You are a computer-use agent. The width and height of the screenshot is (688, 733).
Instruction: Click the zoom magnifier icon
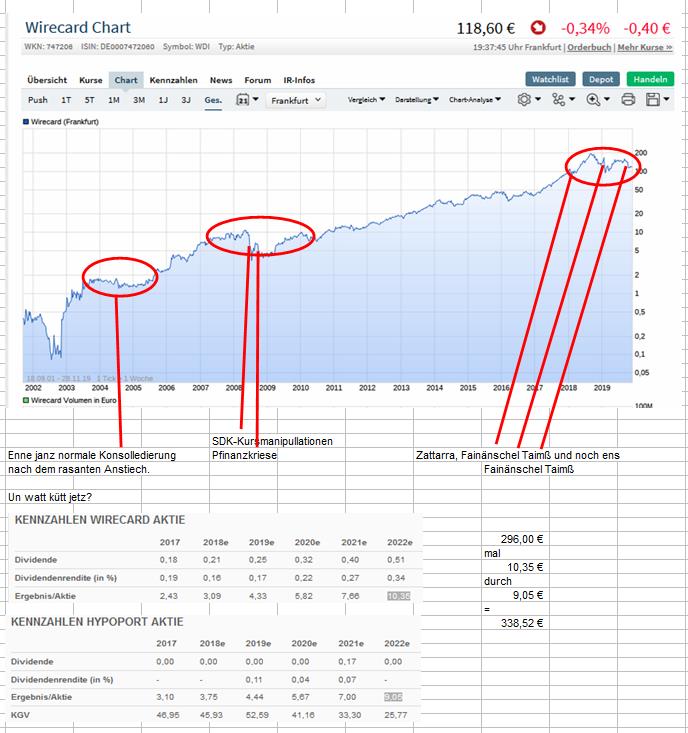(593, 100)
